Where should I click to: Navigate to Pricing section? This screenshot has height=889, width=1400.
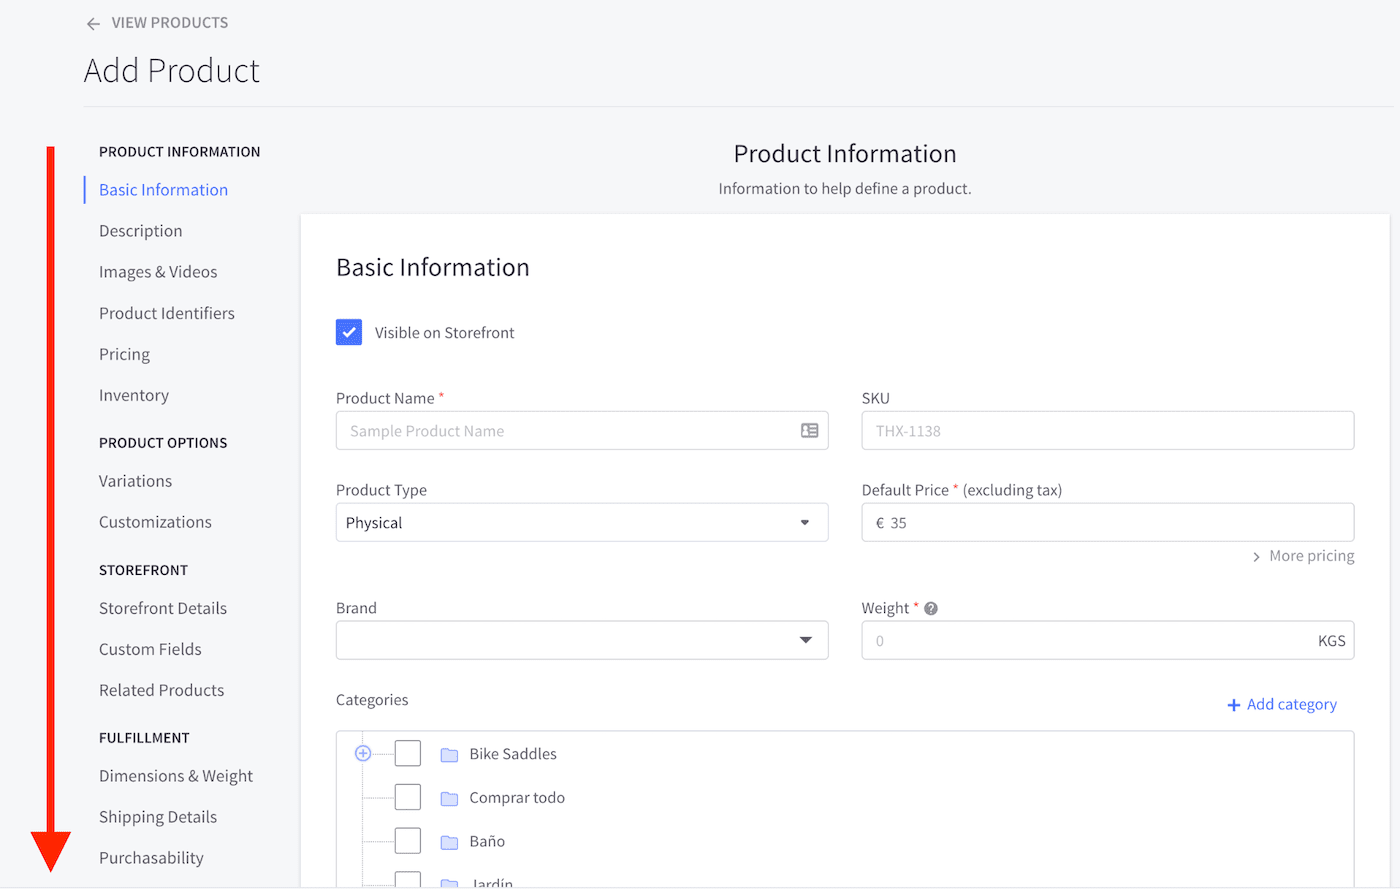[124, 354]
